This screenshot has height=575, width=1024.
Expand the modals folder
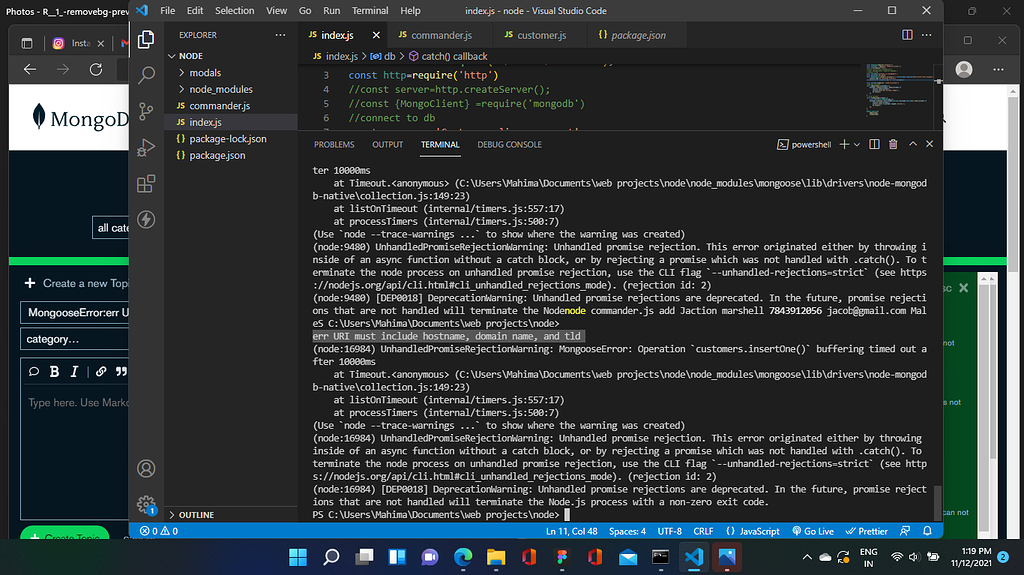[x=205, y=73]
